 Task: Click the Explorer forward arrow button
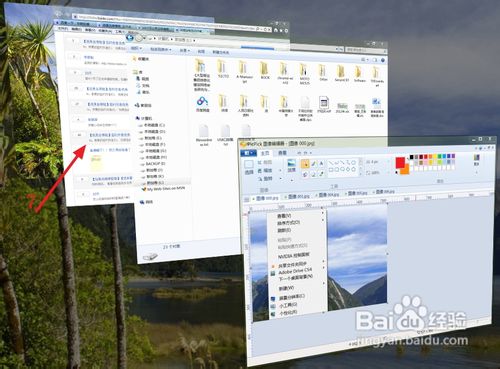coord(139,38)
